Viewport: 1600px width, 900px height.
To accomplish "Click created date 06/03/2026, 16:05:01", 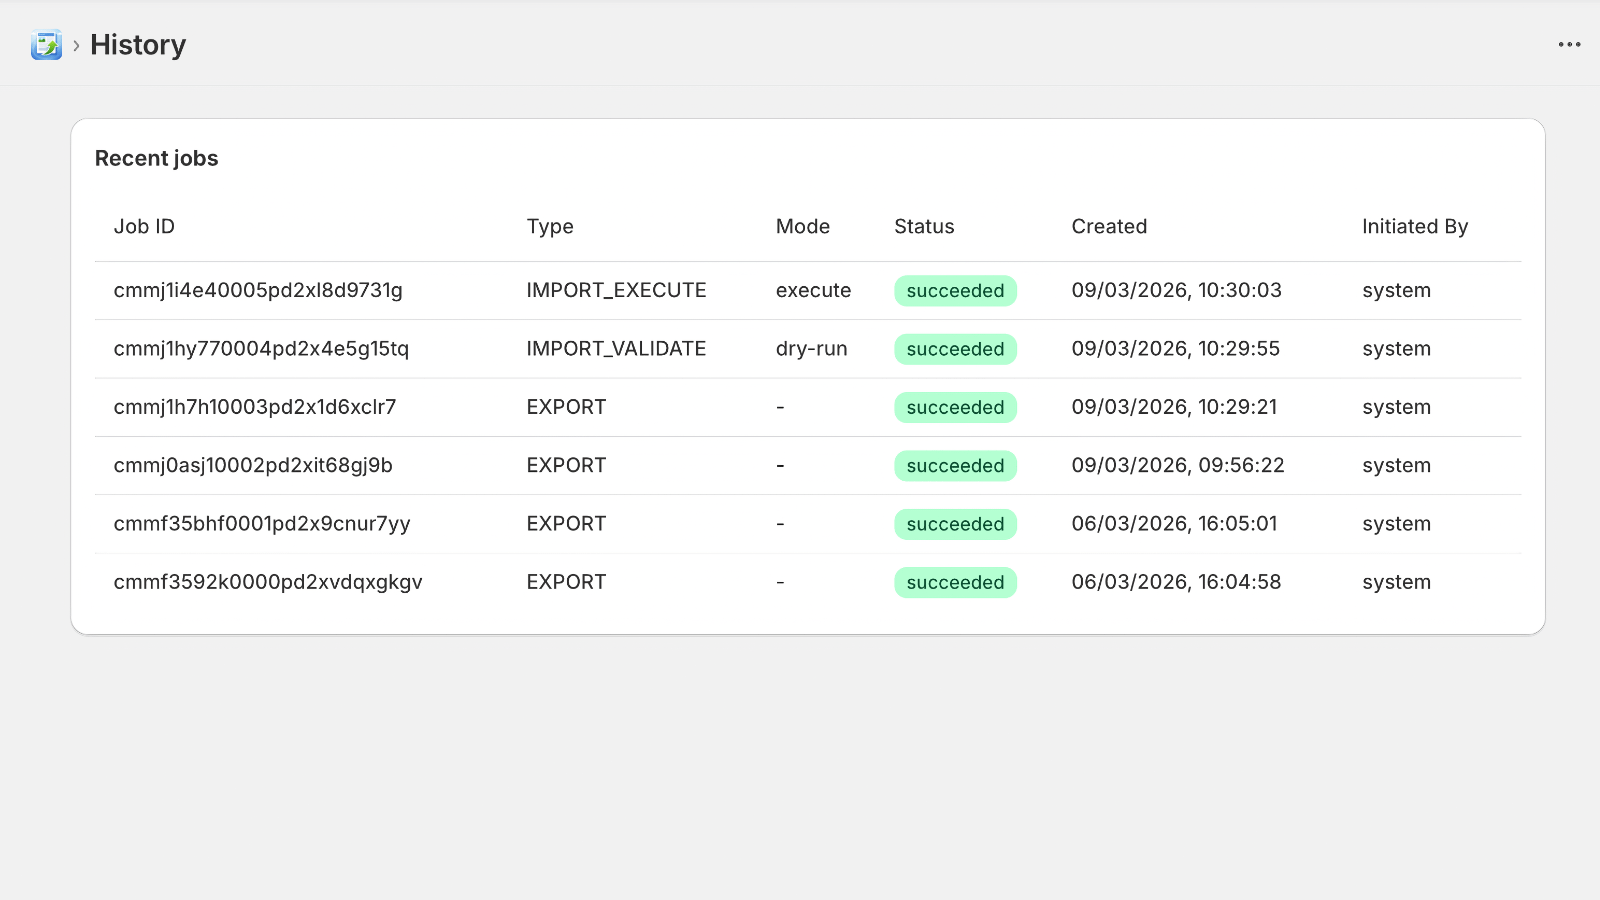I will [1174, 524].
